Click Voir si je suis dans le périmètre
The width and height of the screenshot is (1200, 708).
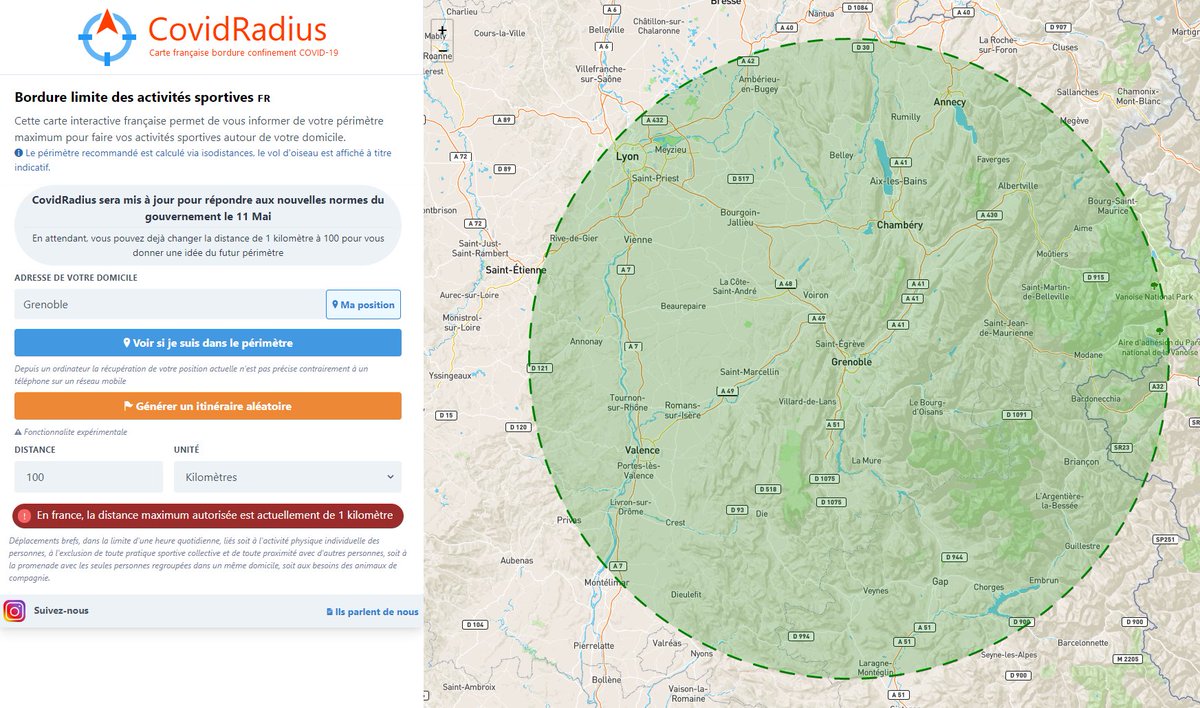point(208,343)
